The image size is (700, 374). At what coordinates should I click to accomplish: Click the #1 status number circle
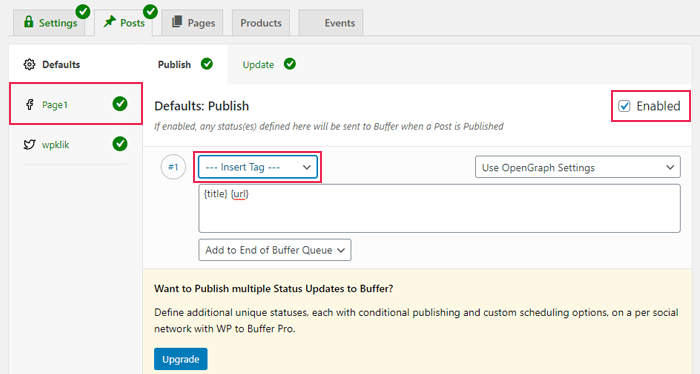click(x=173, y=167)
